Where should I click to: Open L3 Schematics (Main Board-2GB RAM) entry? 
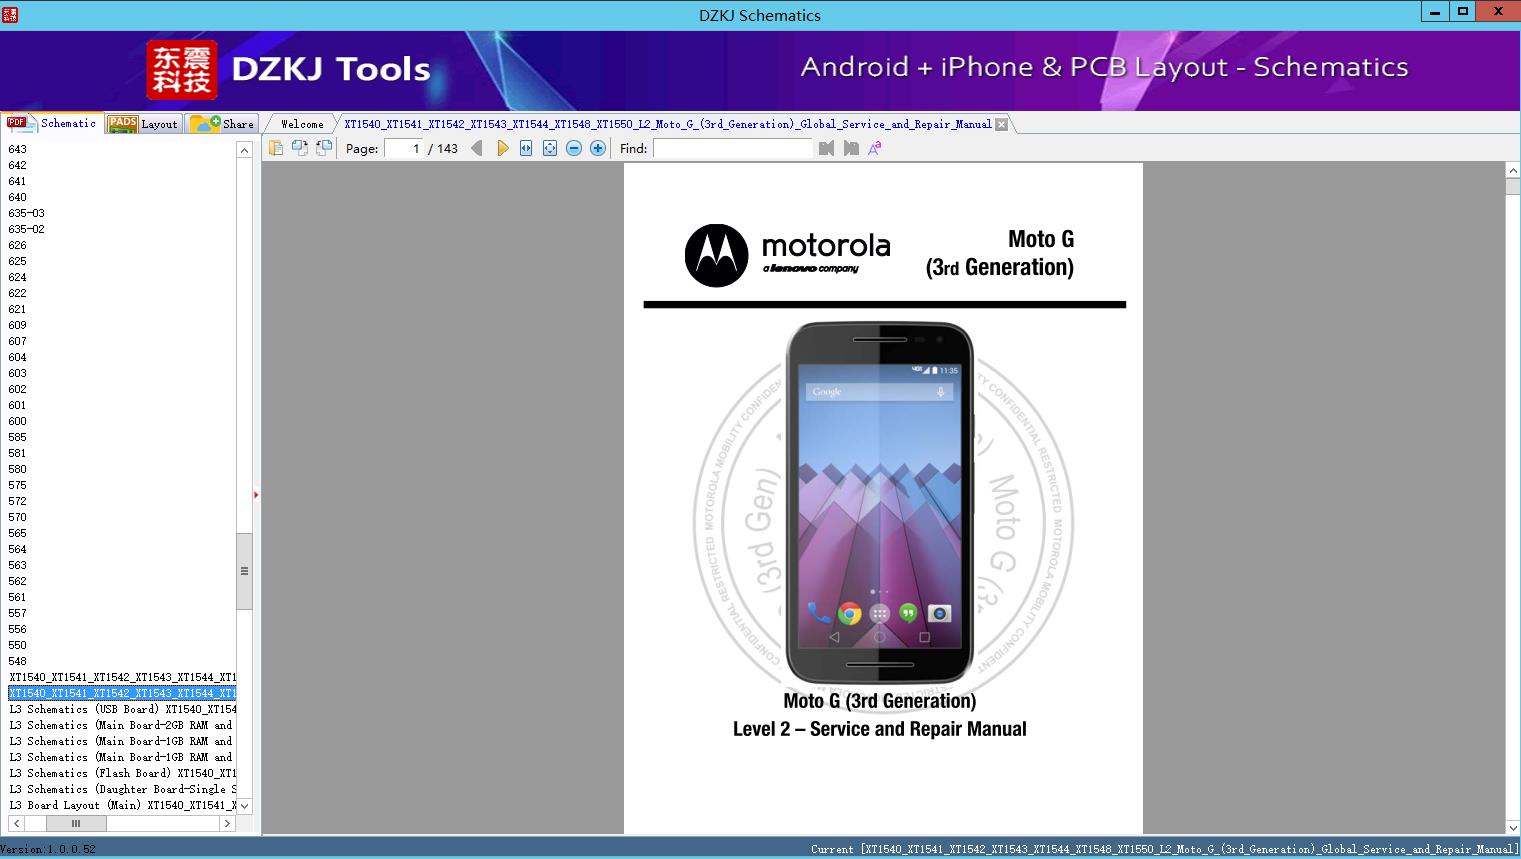(122, 725)
